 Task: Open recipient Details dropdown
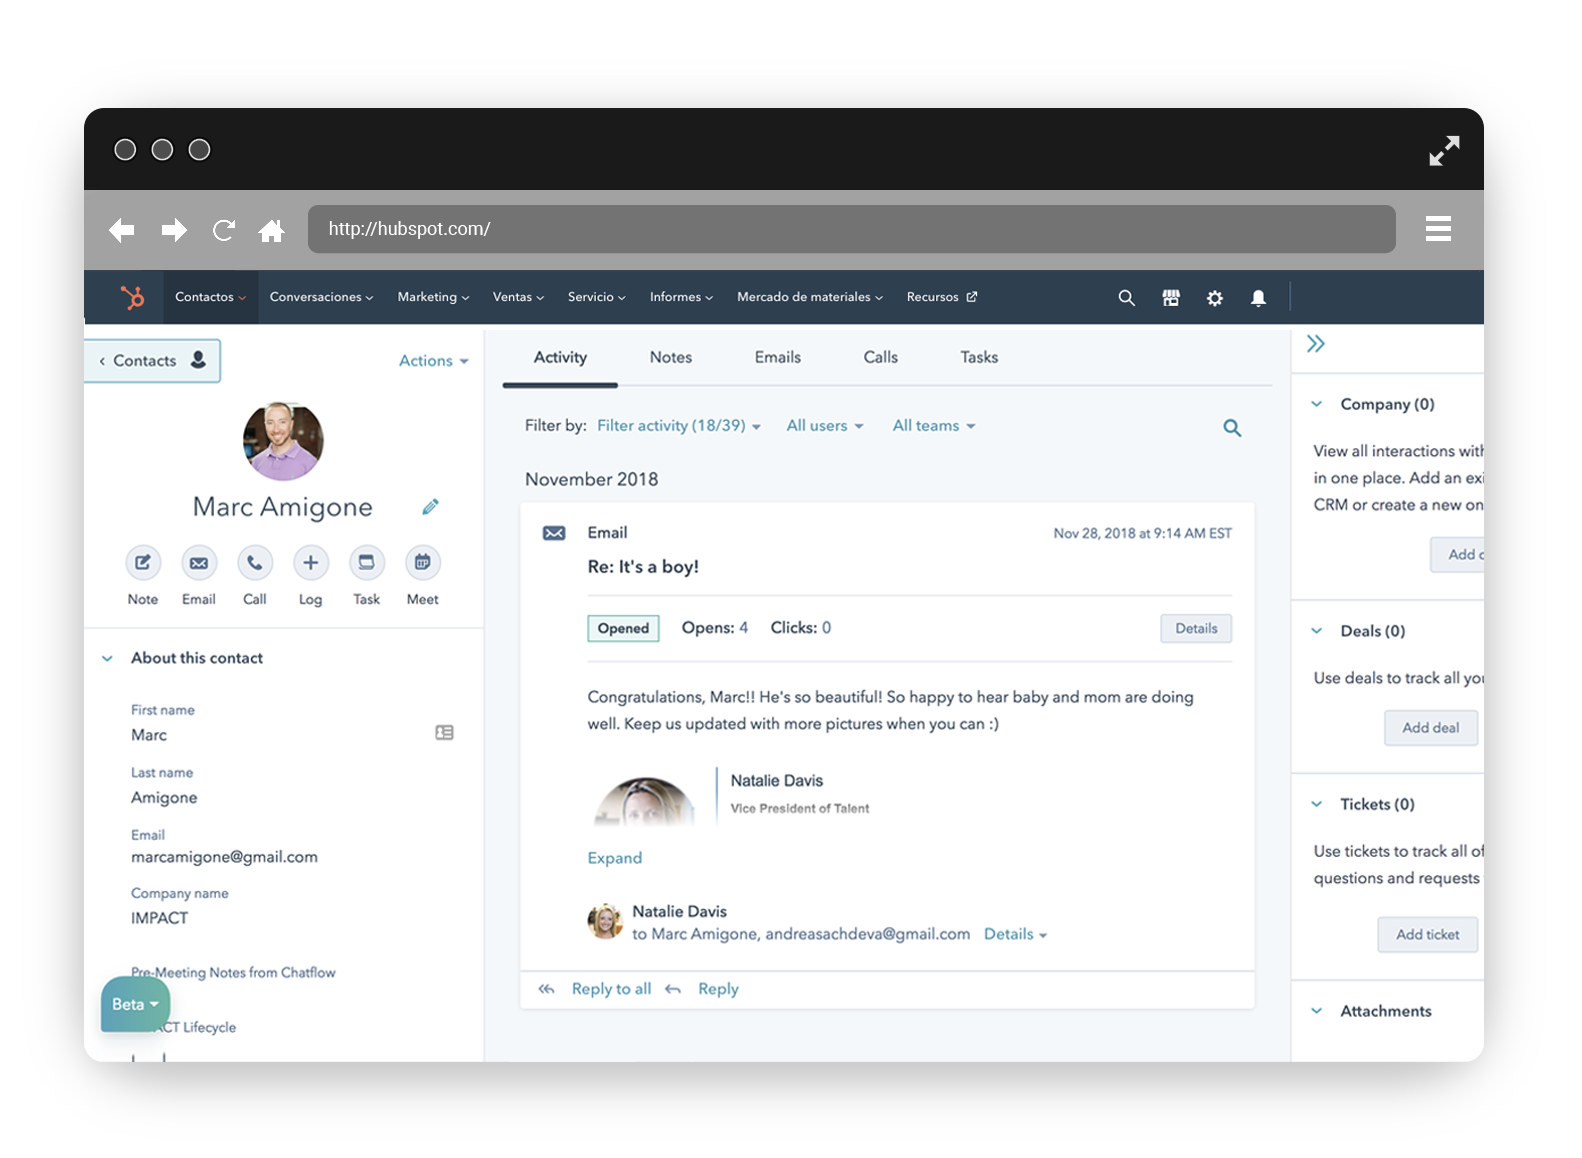[1015, 934]
